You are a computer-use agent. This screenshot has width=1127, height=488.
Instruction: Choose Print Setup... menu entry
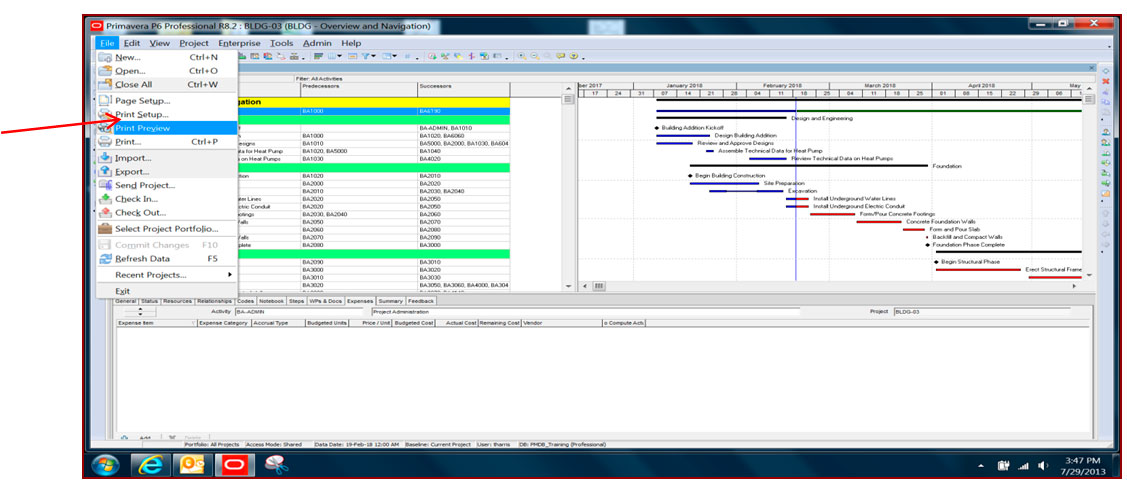click(x=167, y=114)
